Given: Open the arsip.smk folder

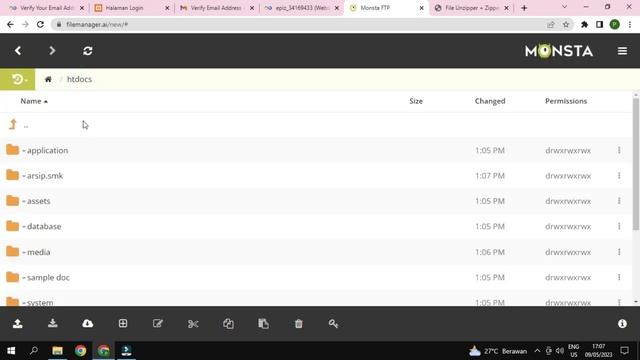Looking at the screenshot, I should tap(45, 176).
